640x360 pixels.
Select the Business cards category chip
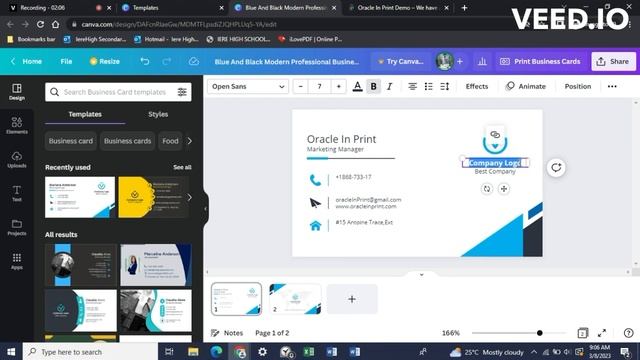pos(127,141)
